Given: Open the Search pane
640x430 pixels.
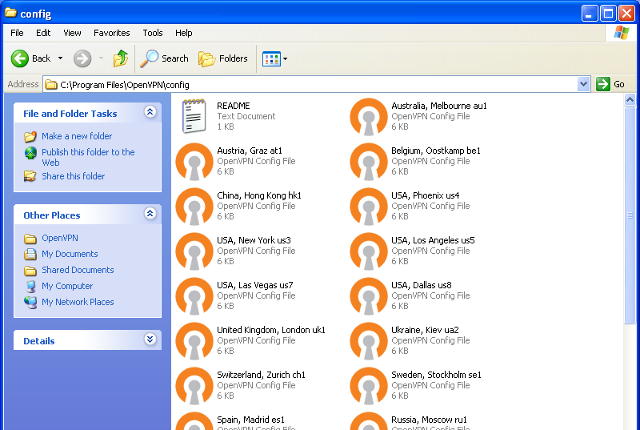Looking at the screenshot, I should 164,59.
